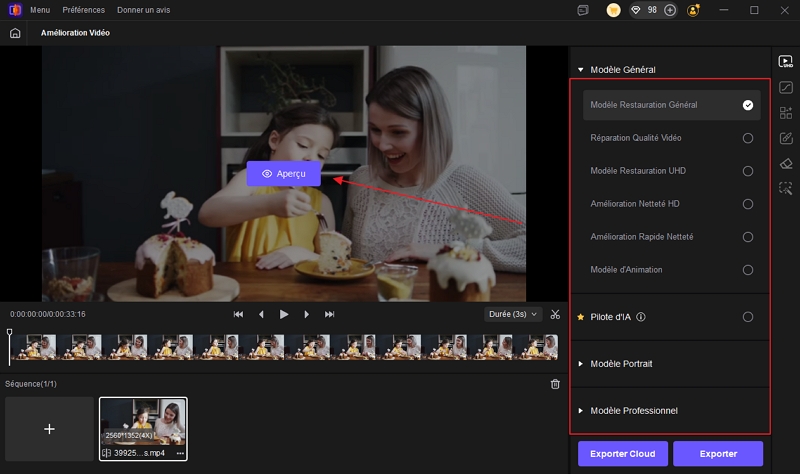
Task: Open the Préférences menu
Action: tap(83, 10)
